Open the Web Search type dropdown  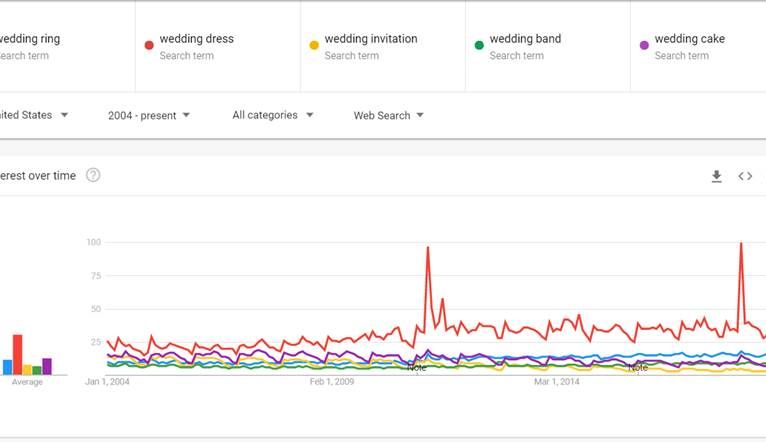(x=389, y=115)
